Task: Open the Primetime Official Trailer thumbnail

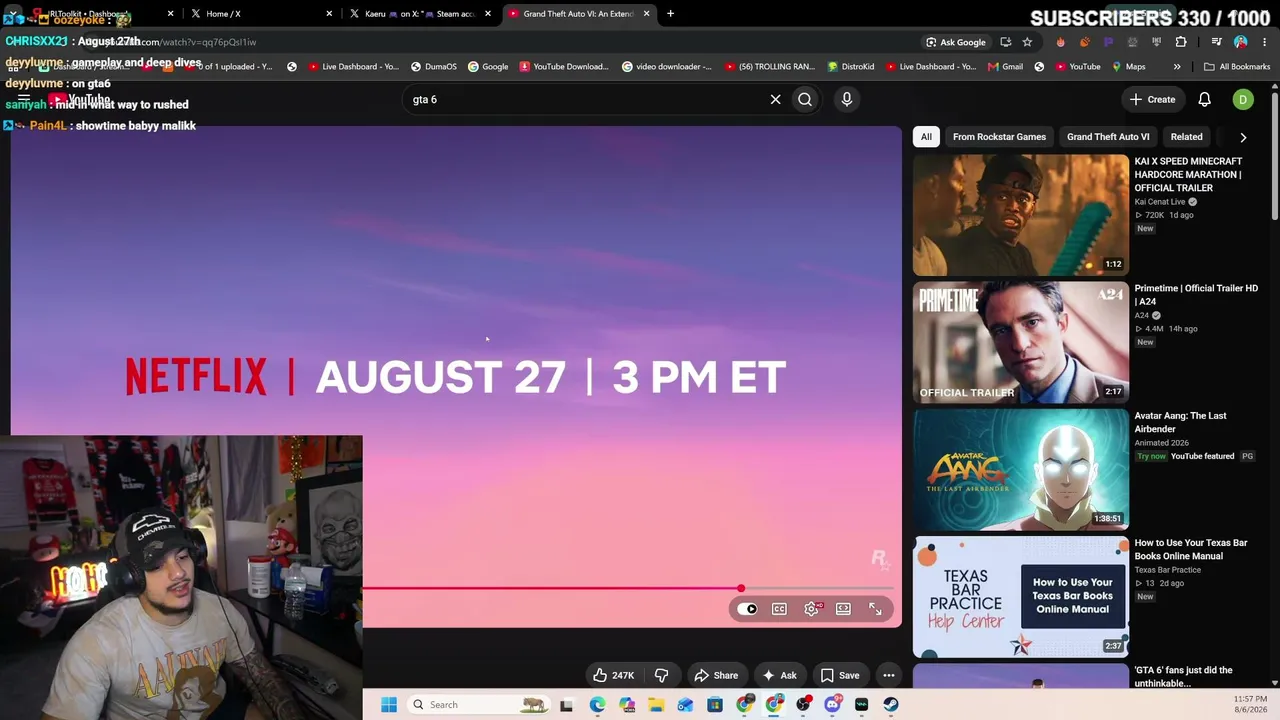Action: coord(1021,342)
